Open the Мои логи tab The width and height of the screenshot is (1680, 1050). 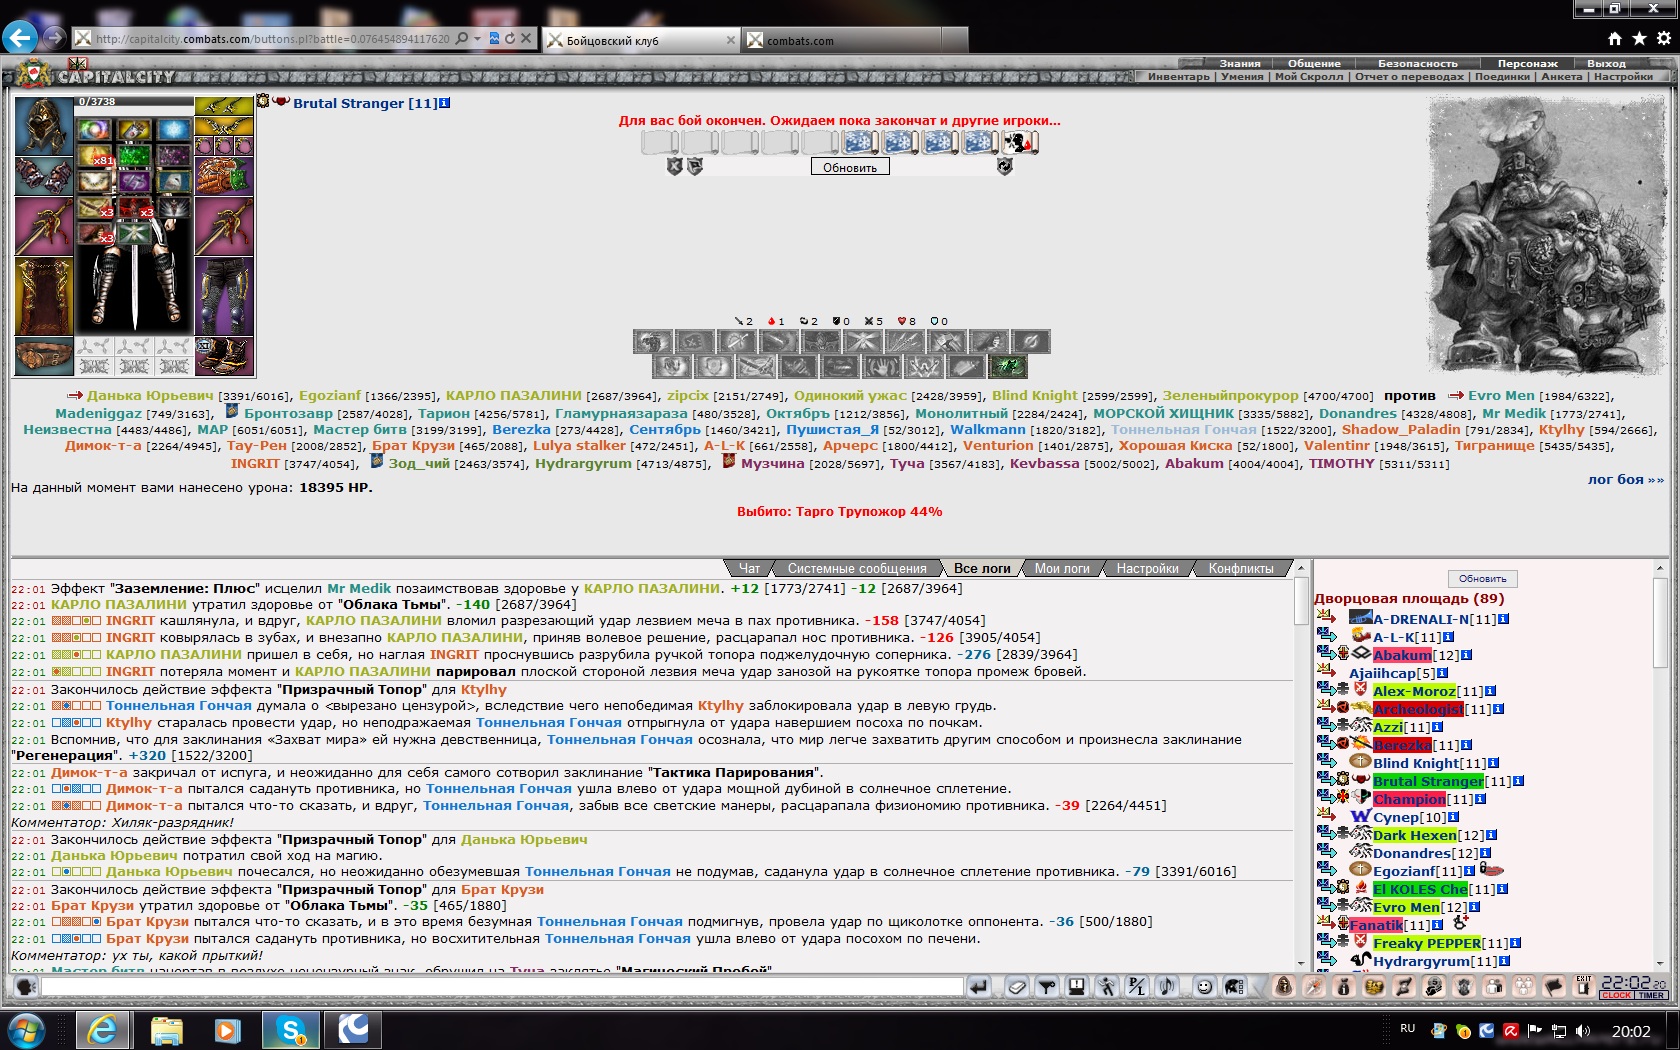point(1062,569)
